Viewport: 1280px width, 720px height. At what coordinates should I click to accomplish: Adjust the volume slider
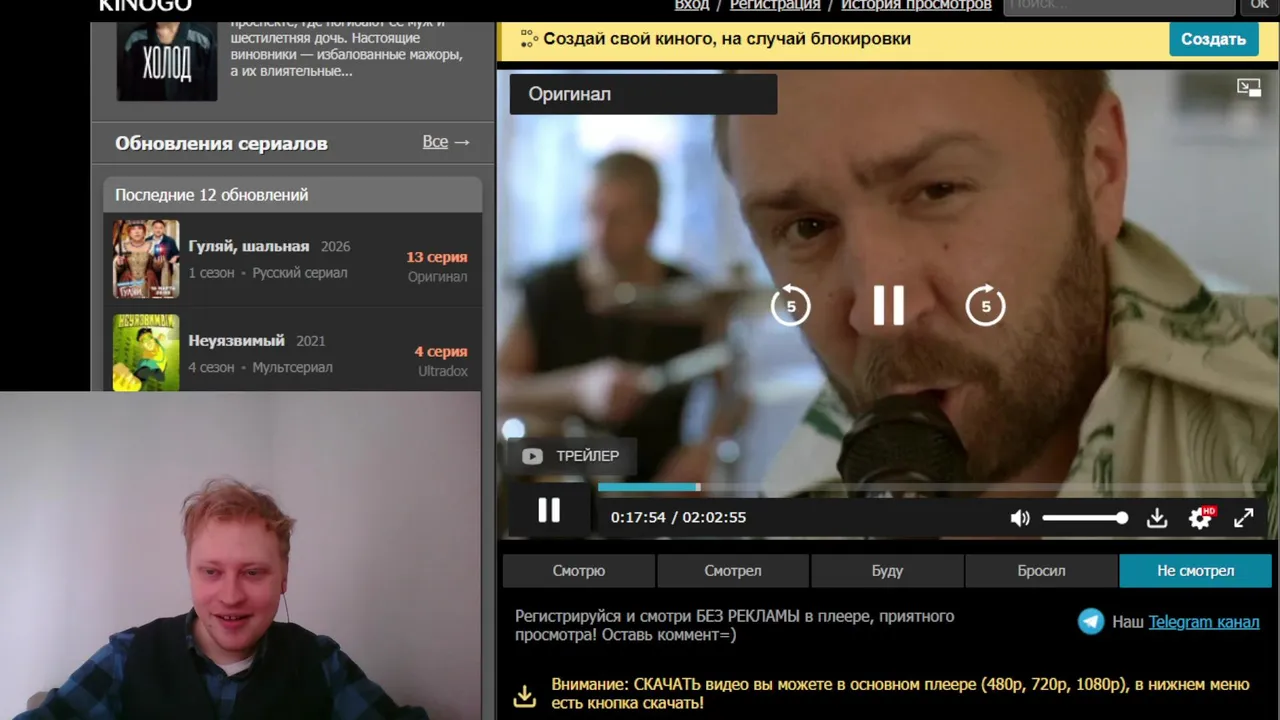(1085, 518)
